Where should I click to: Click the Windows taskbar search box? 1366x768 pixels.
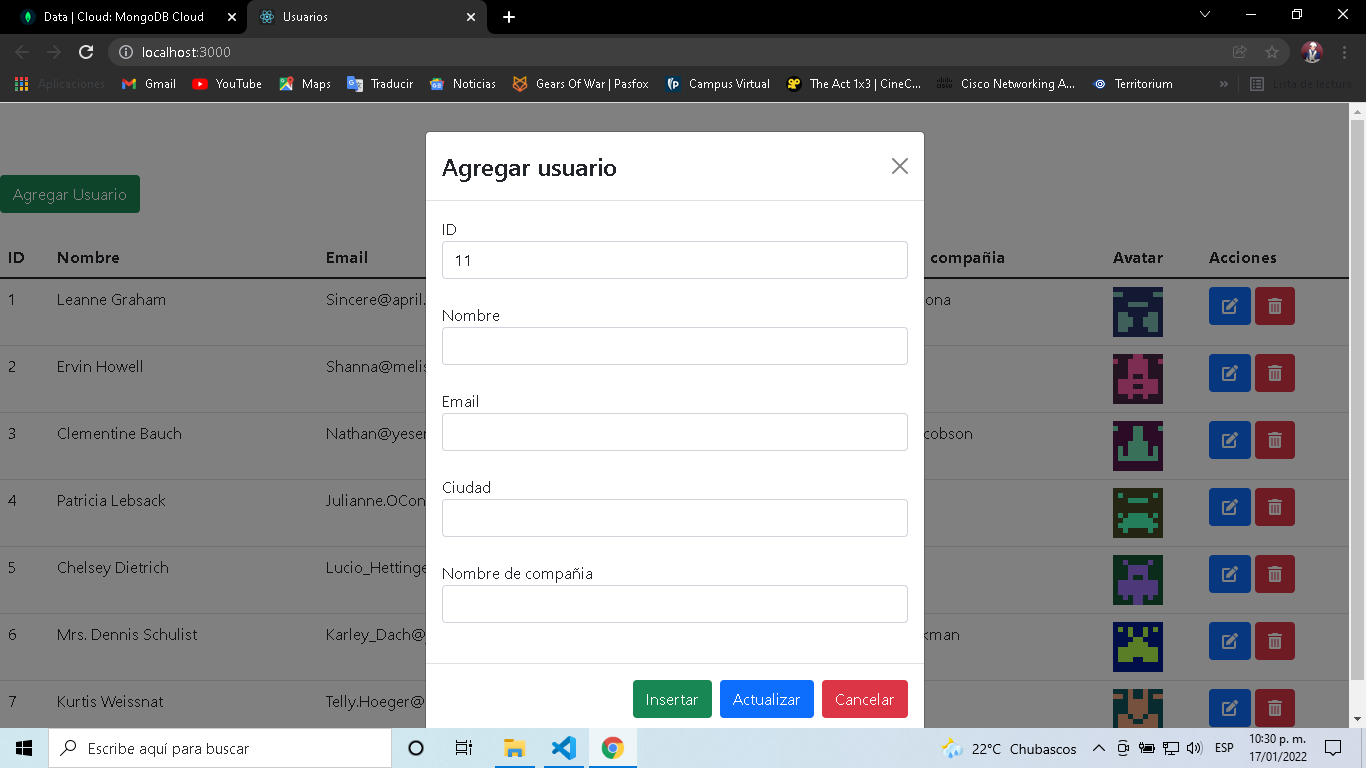click(x=219, y=748)
